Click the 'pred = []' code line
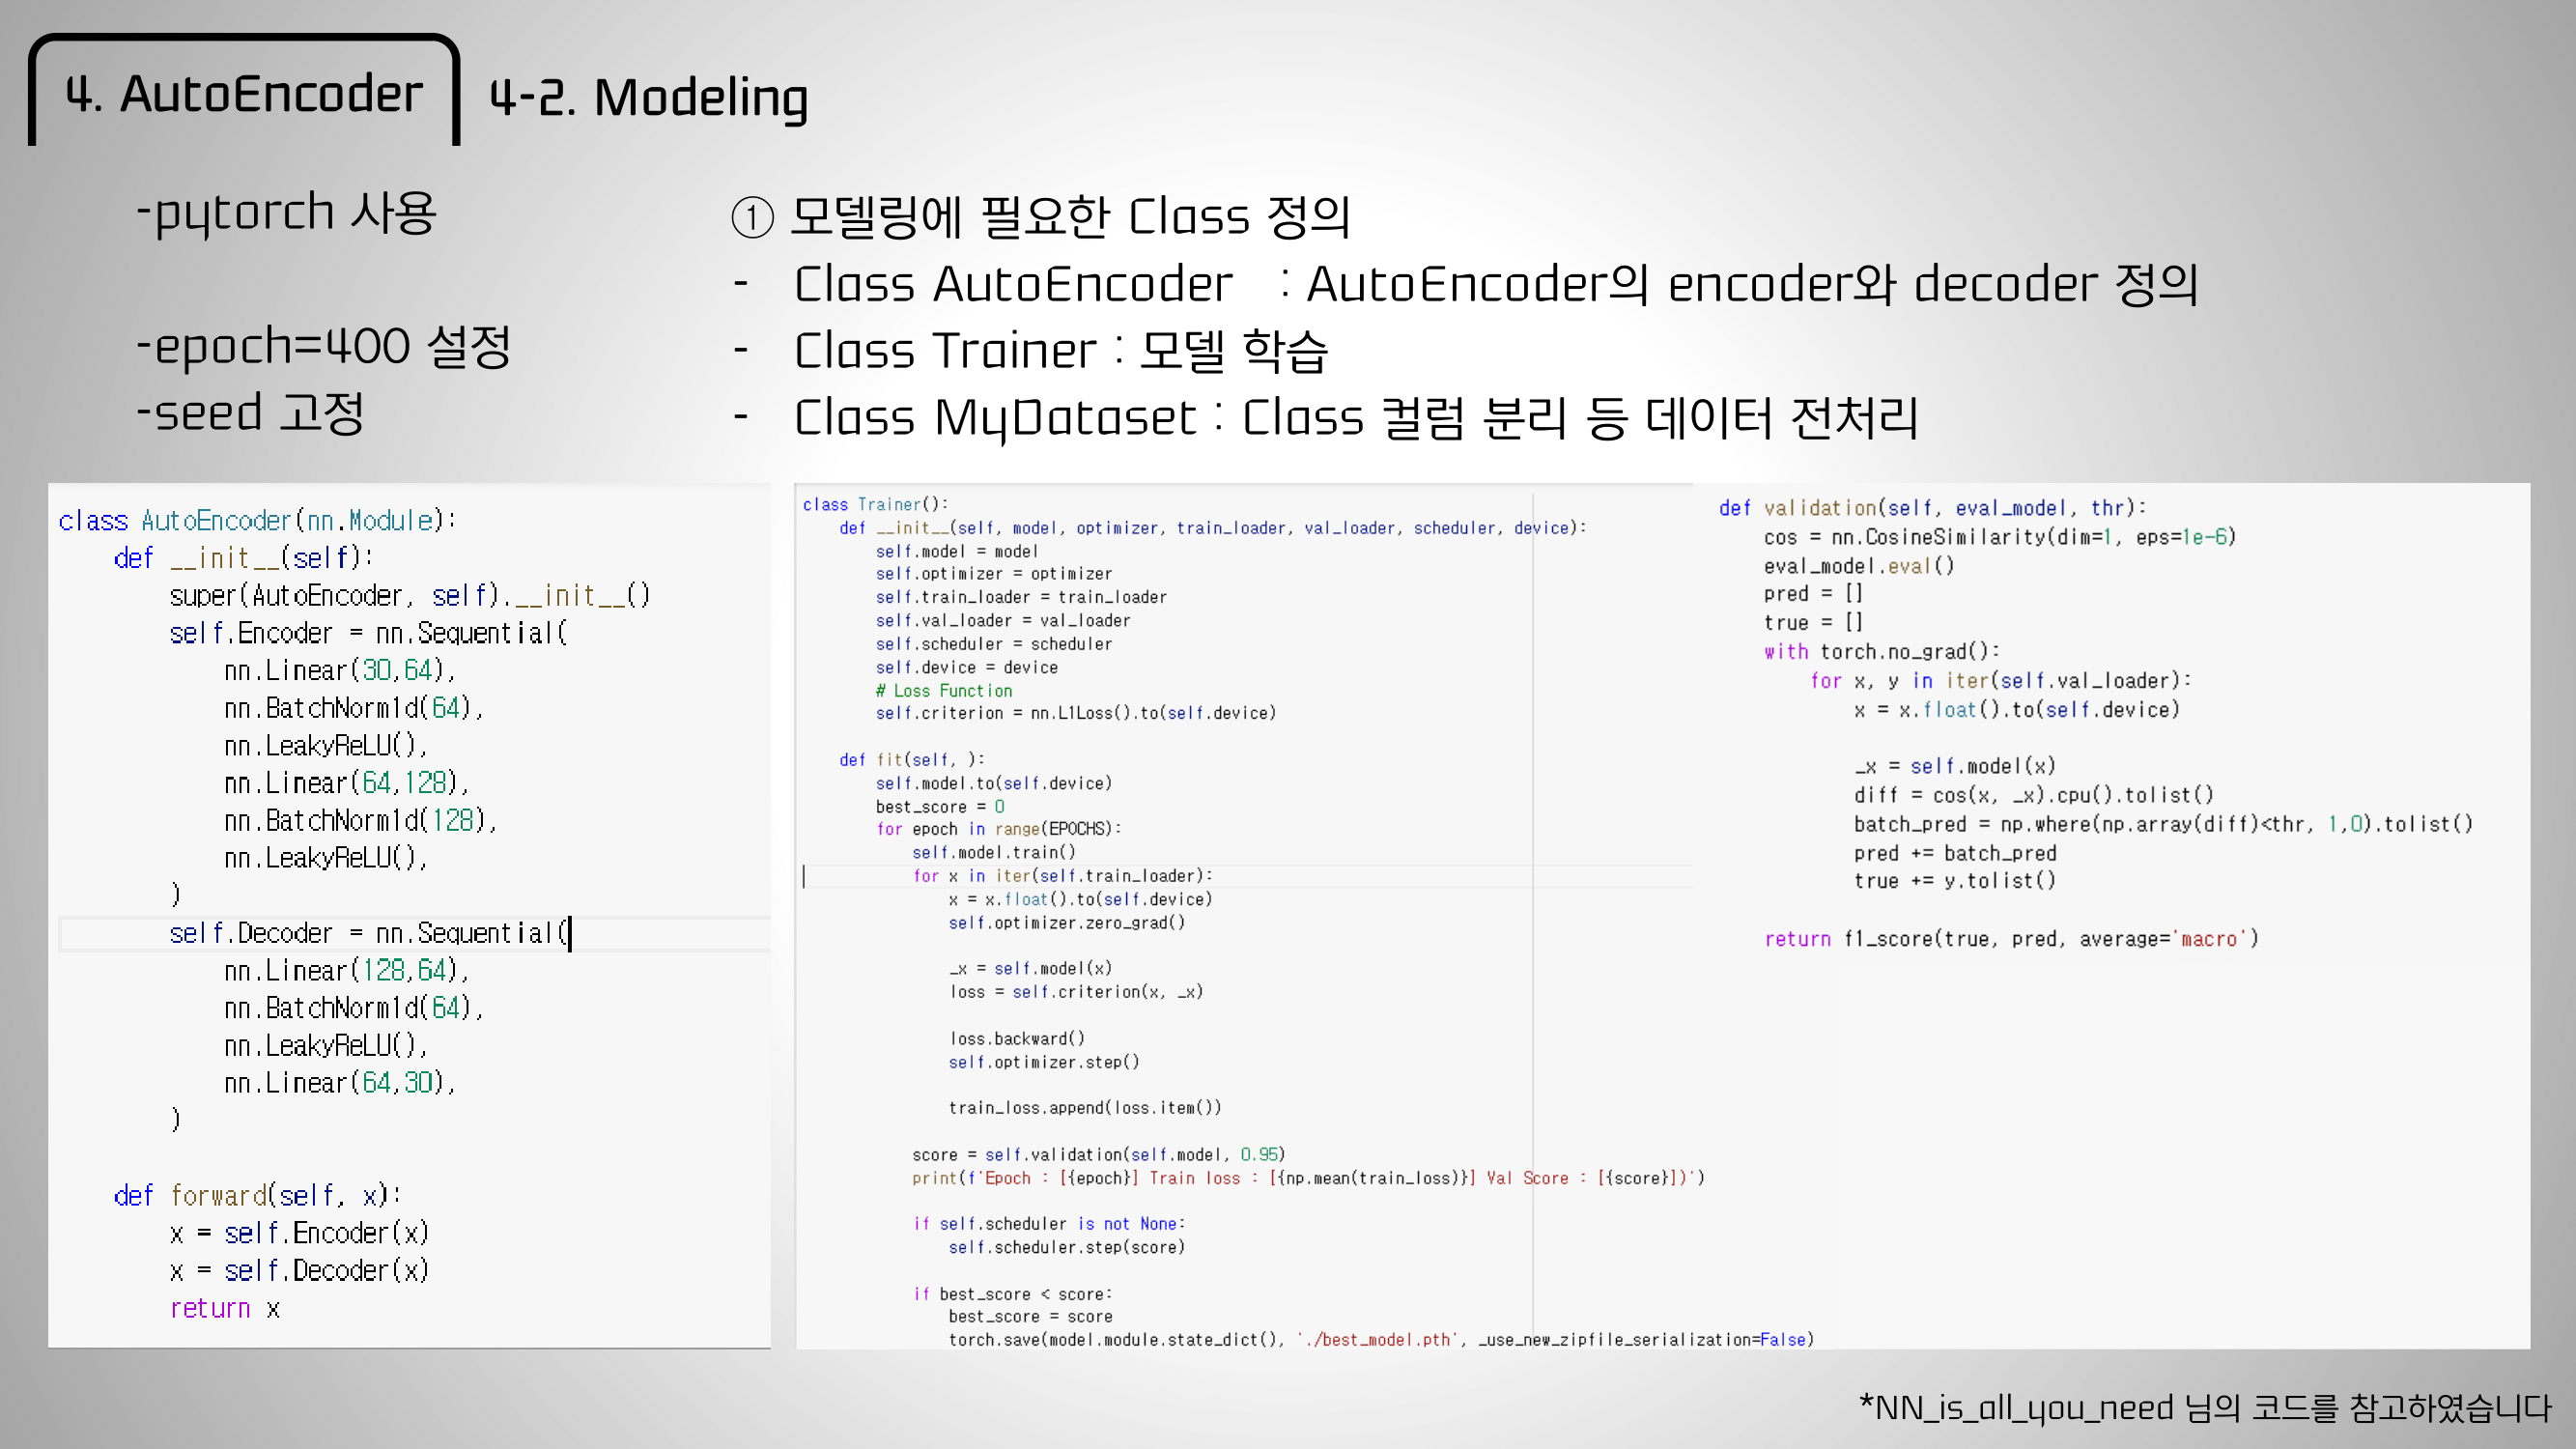This screenshot has width=2576, height=1449. (1814, 594)
